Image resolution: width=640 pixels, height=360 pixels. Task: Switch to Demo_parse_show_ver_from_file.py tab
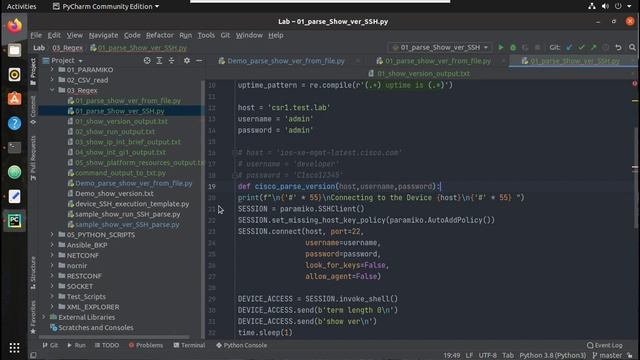click(x=286, y=61)
